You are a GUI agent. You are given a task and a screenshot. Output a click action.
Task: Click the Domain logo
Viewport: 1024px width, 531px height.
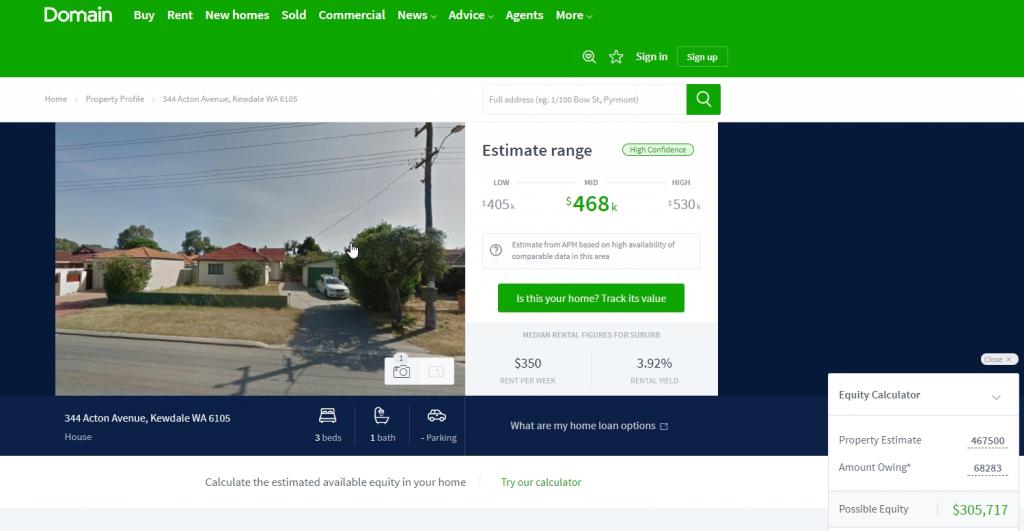(x=78, y=15)
